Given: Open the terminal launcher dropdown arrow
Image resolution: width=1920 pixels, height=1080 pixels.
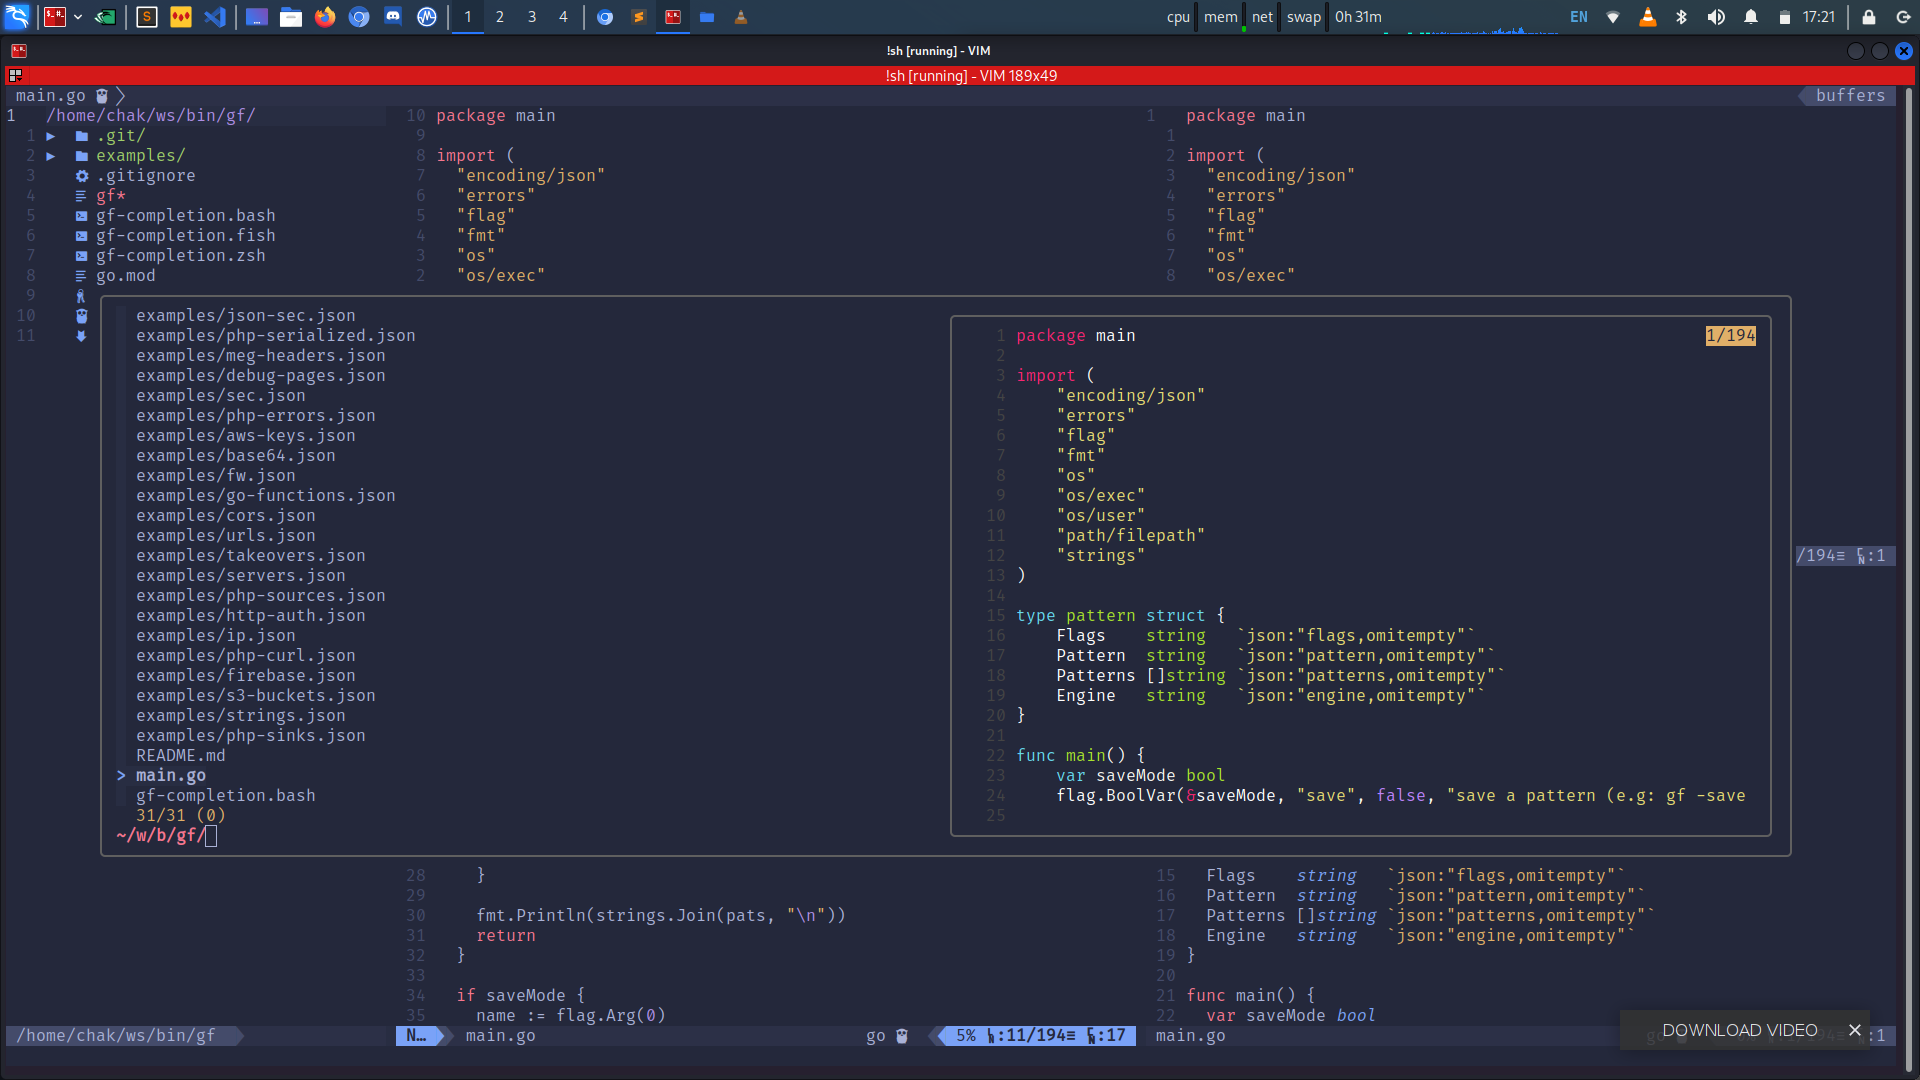Looking at the screenshot, I should [78, 17].
